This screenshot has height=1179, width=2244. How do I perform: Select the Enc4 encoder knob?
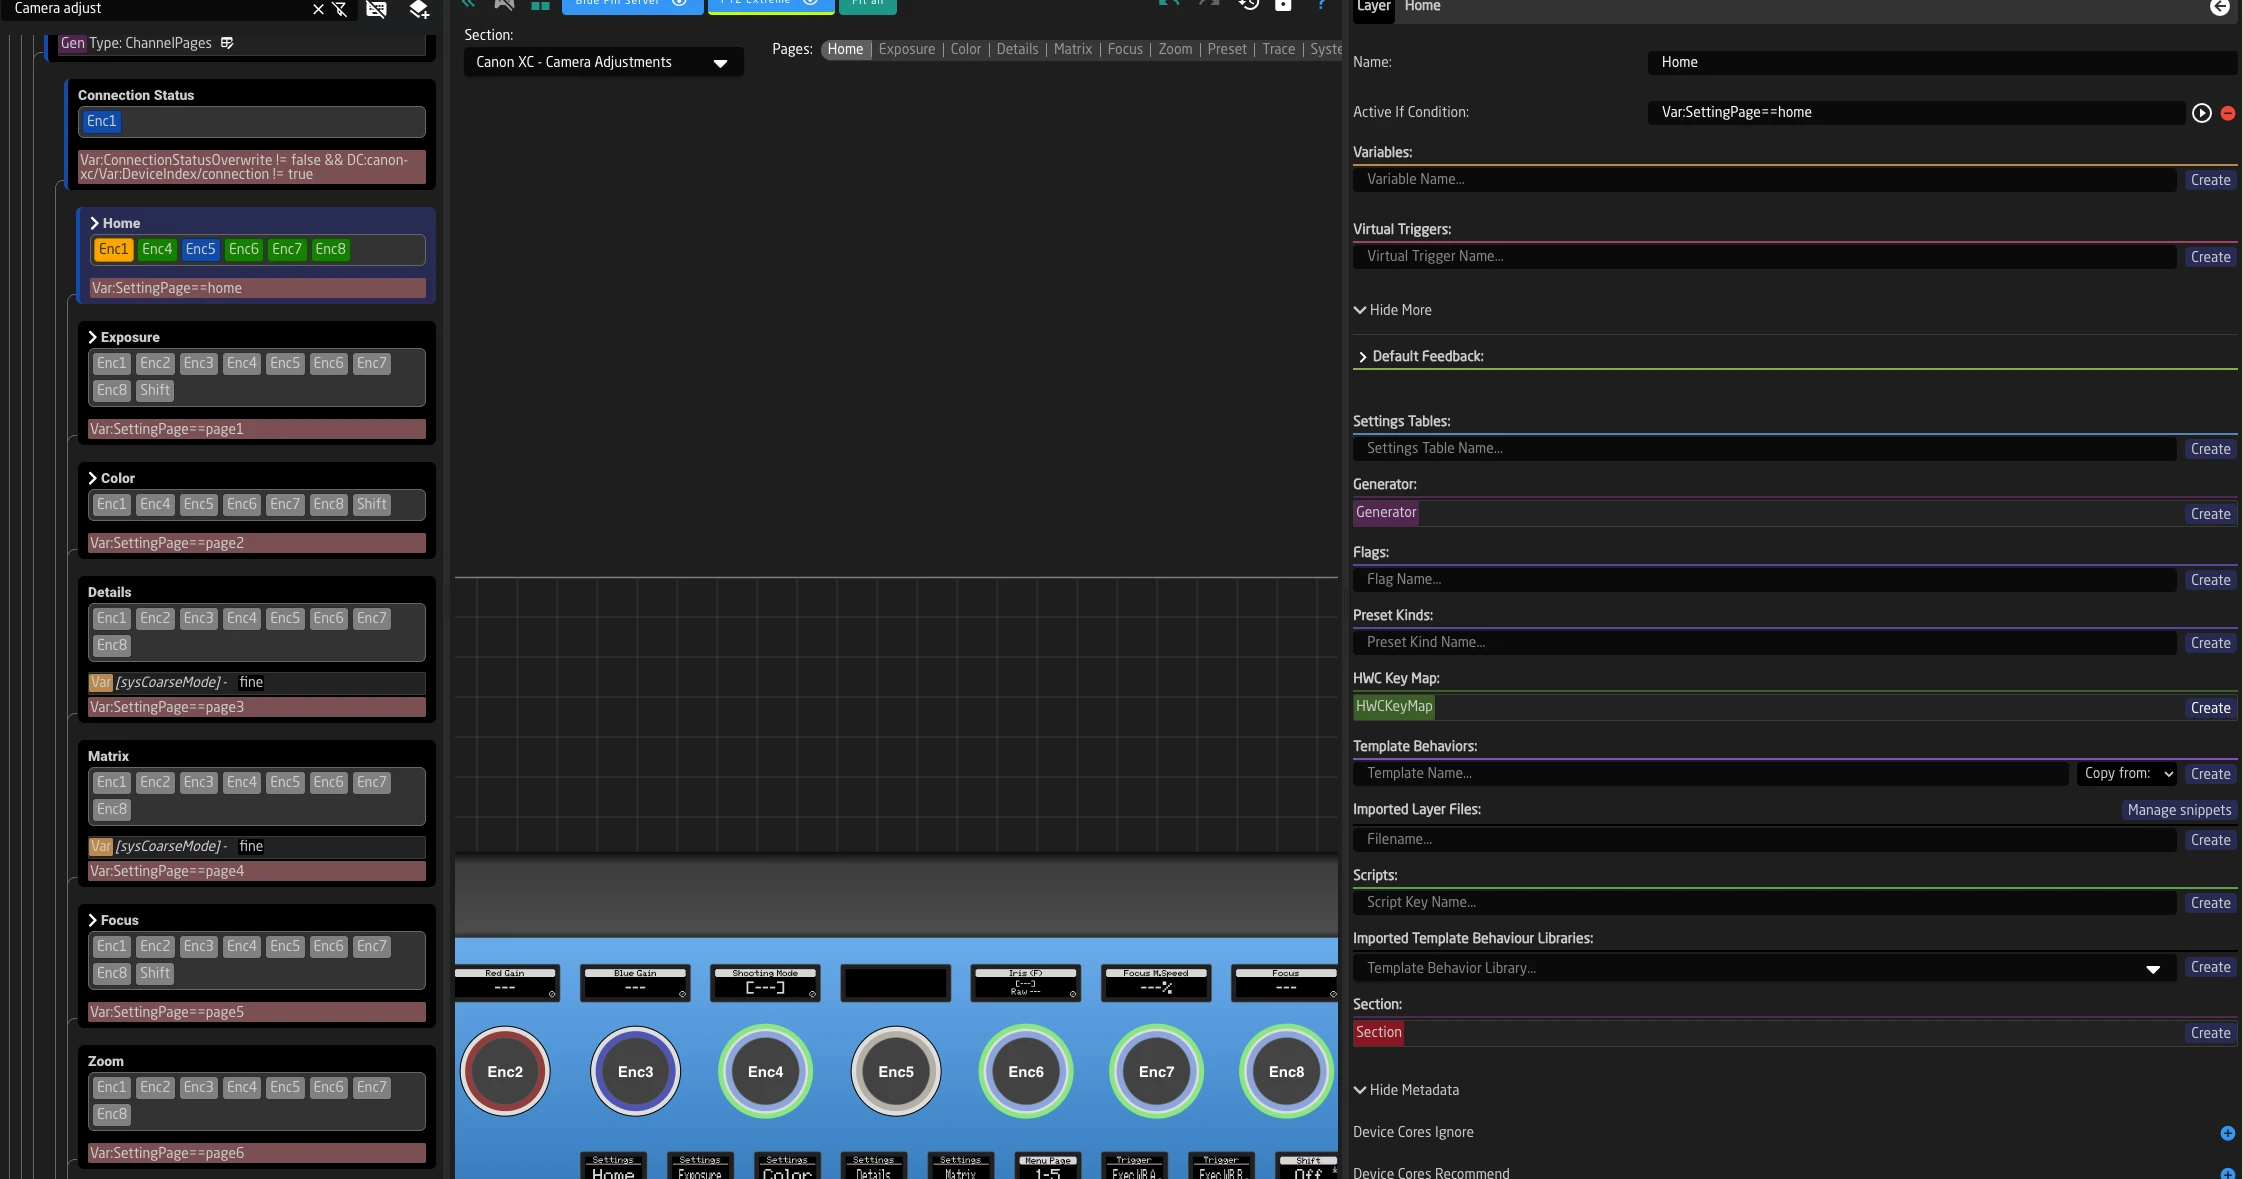[x=765, y=1072]
